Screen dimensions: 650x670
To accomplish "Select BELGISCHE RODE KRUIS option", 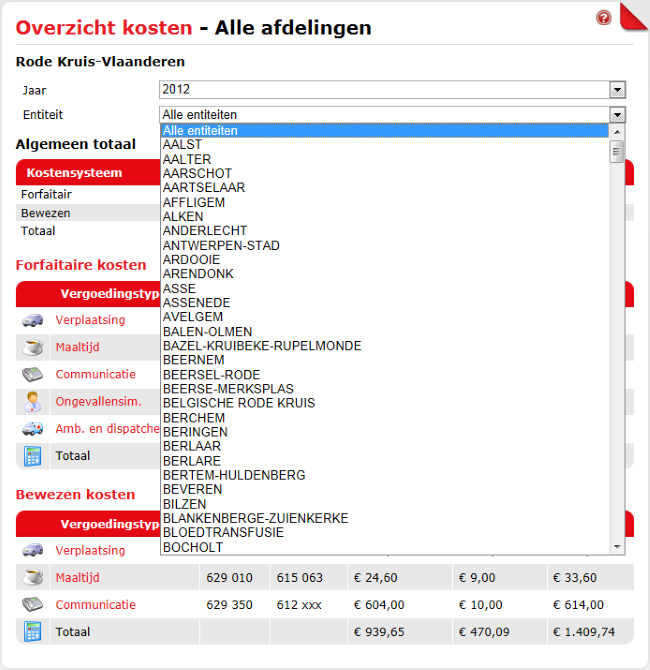I will (385, 403).
